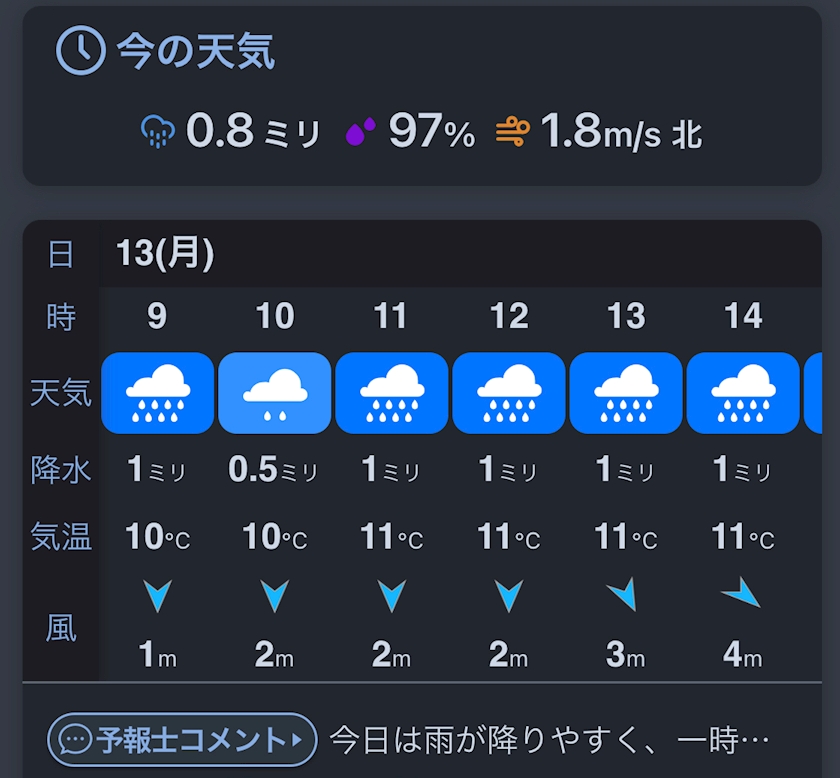Click the orange wind icon
Screen dimensions: 840x778
(x=512, y=131)
